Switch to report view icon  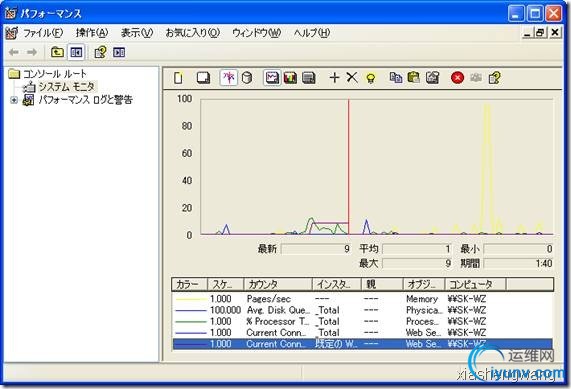309,78
